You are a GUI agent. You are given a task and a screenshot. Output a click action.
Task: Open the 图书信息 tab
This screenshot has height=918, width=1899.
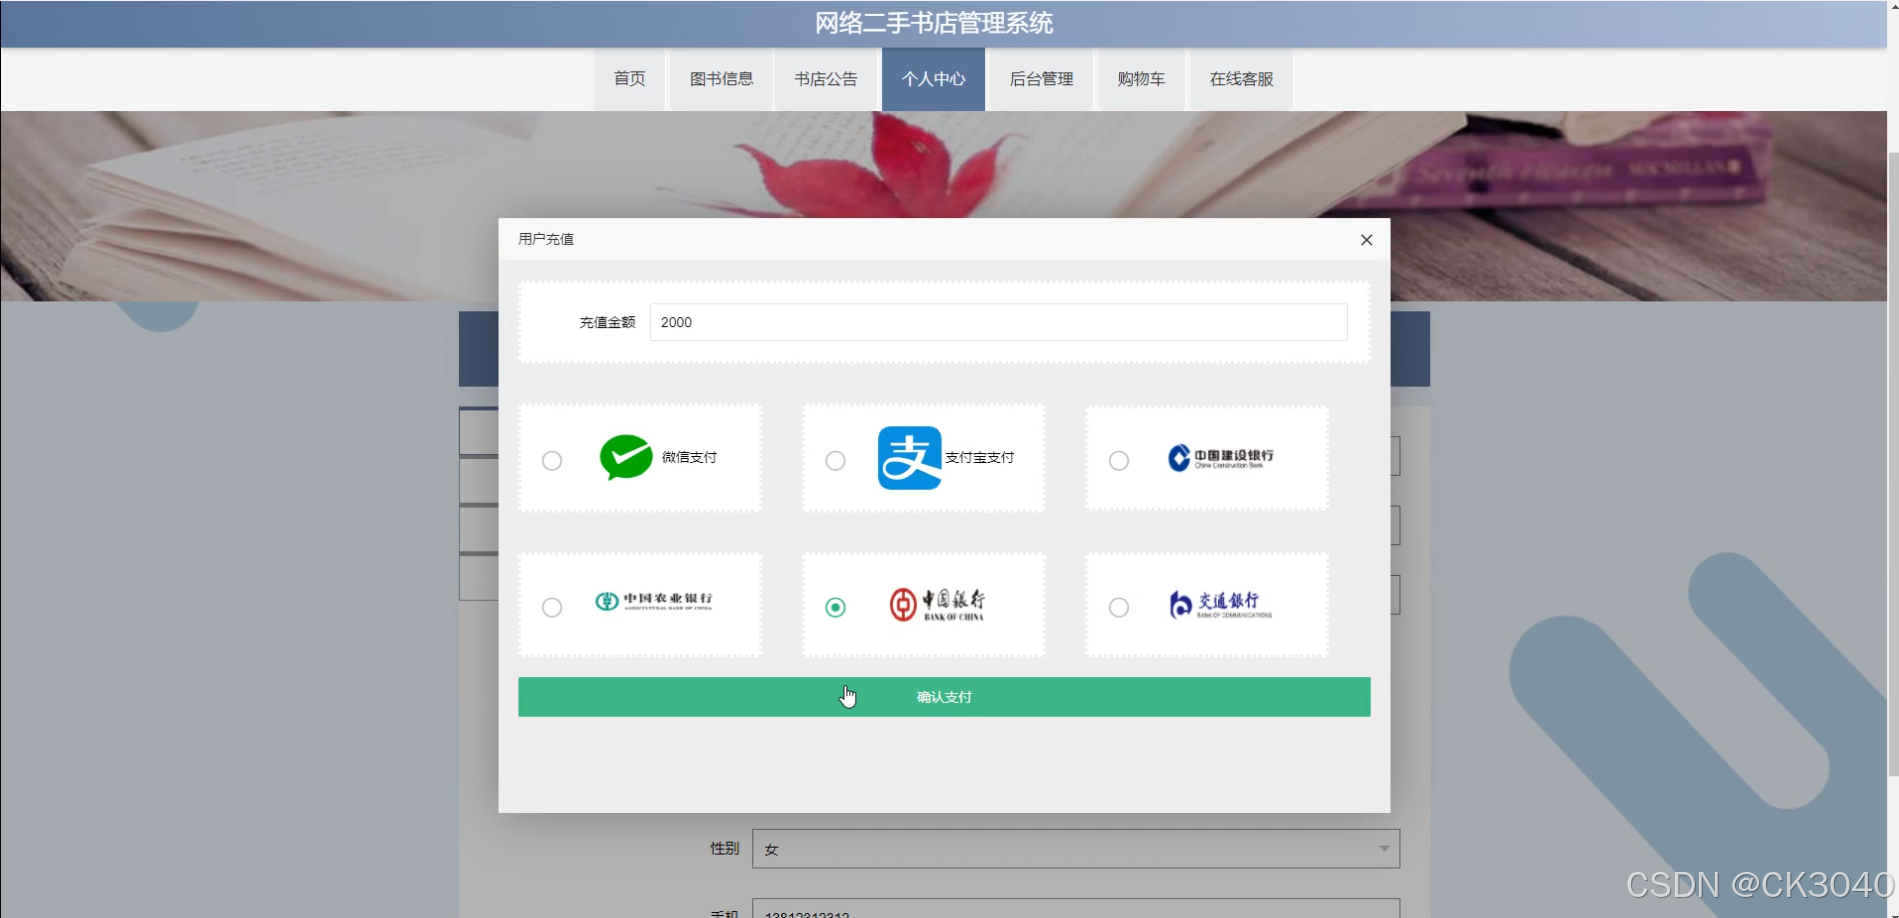click(721, 79)
